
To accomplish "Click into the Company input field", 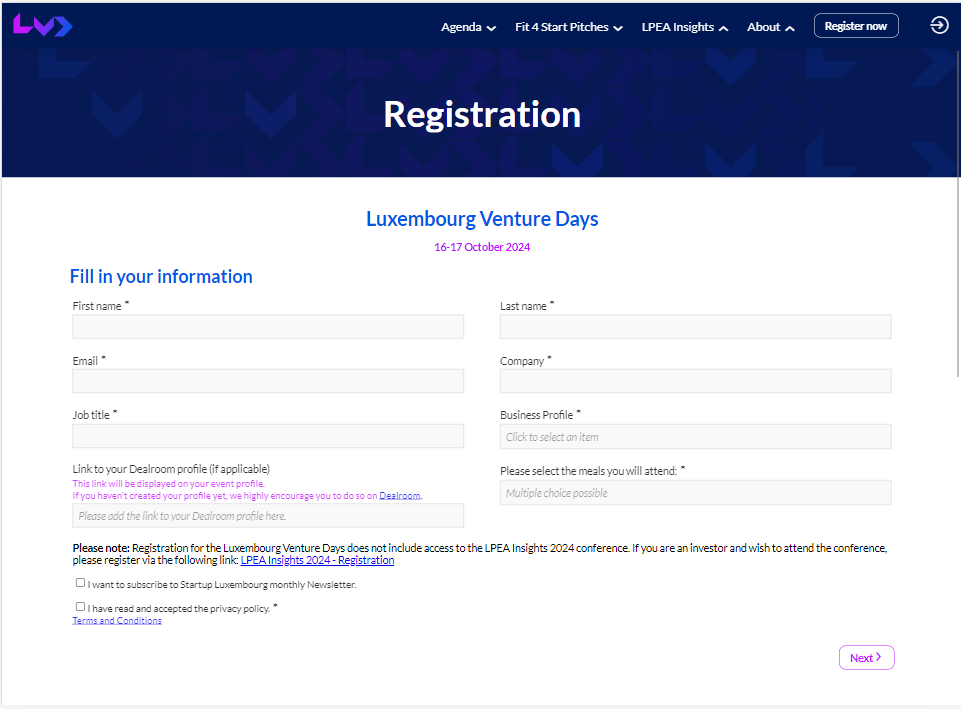I will (x=696, y=381).
